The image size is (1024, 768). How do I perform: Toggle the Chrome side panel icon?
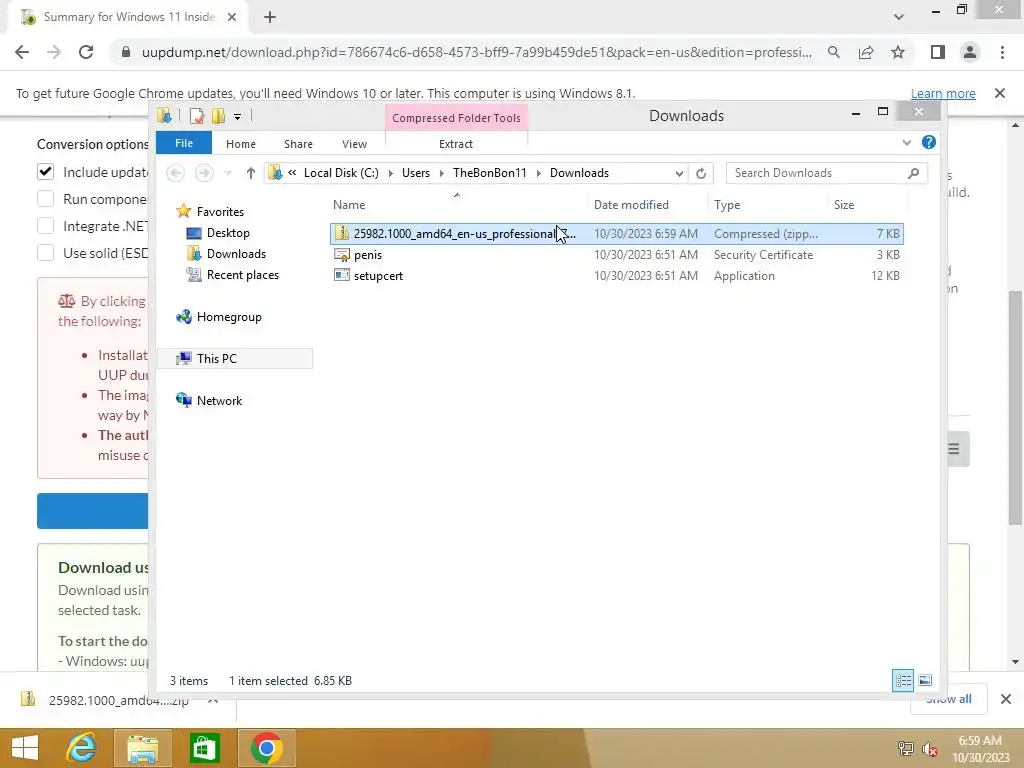pyautogui.click(x=938, y=52)
